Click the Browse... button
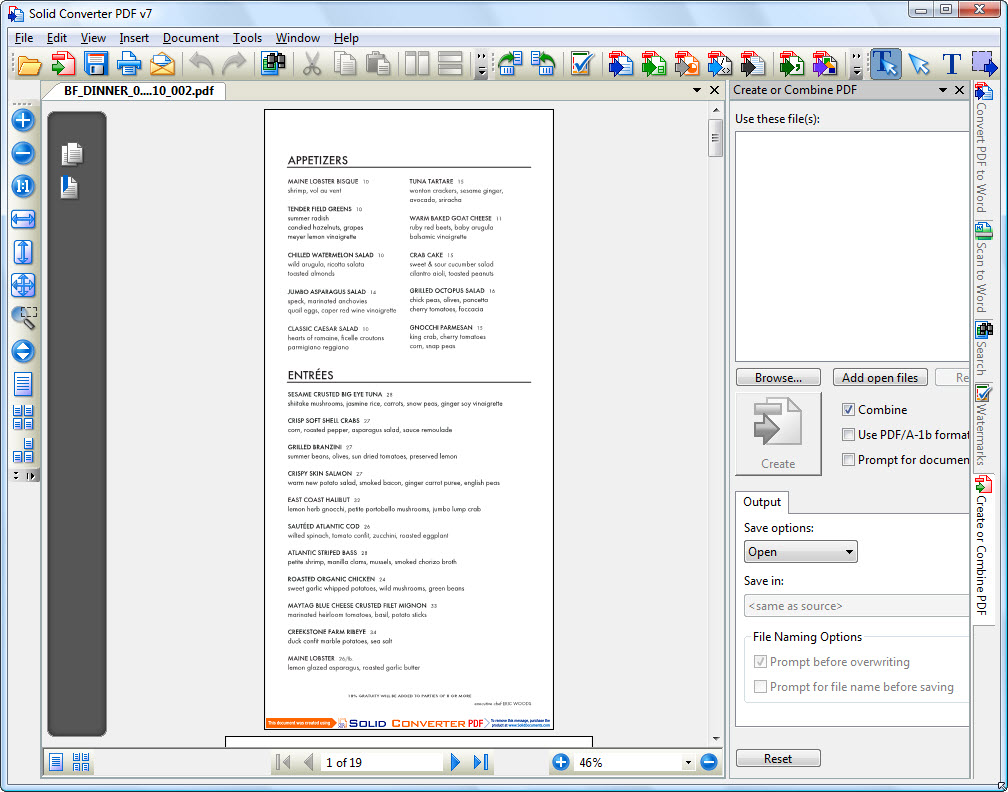 pos(778,378)
